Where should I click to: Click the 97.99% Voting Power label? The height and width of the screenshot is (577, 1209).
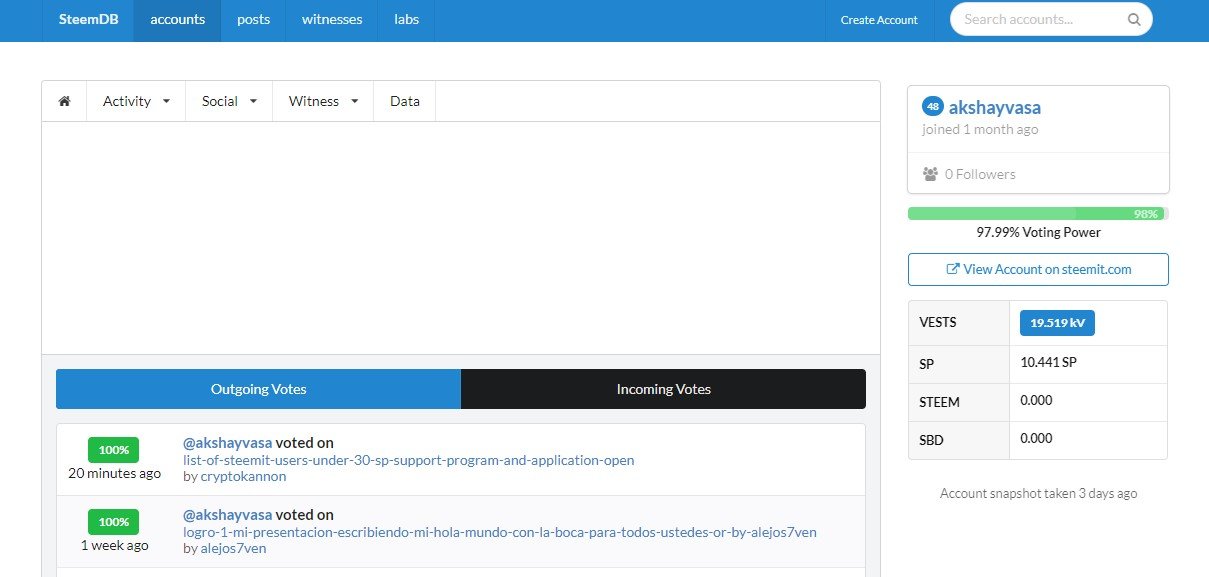pyautogui.click(x=1038, y=232)
